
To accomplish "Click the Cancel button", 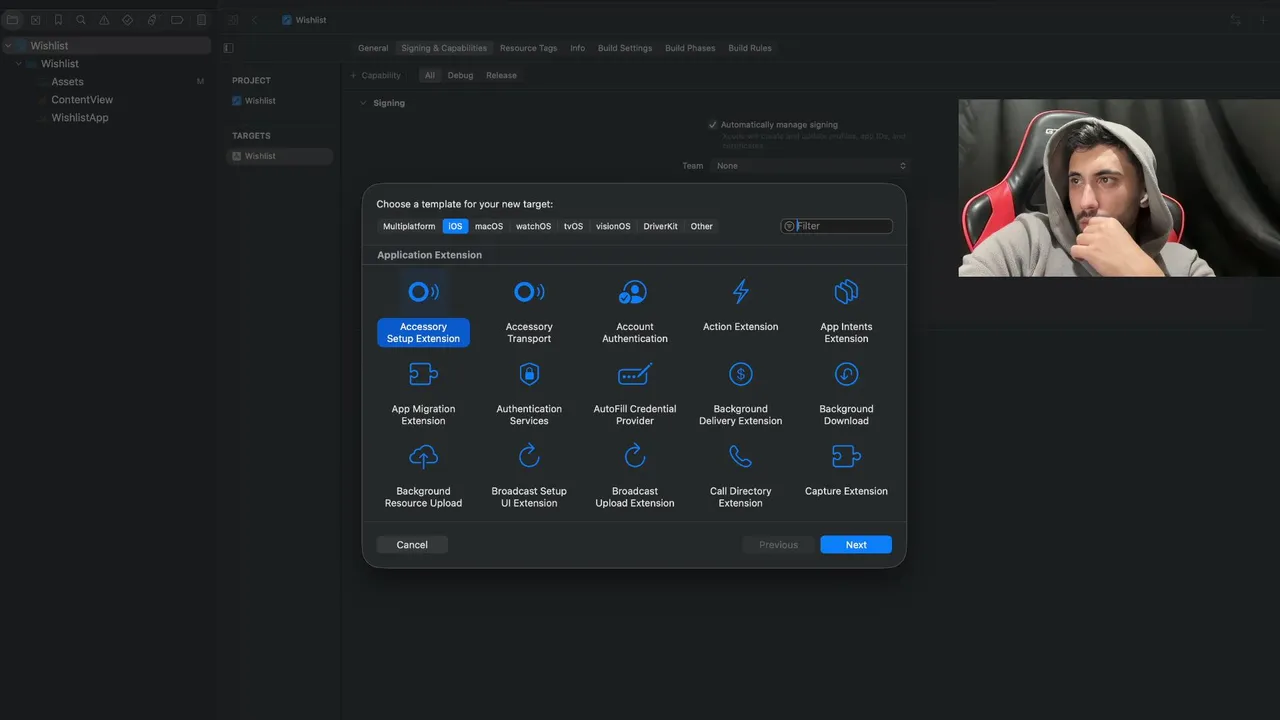I will click(x=412, y=545).
